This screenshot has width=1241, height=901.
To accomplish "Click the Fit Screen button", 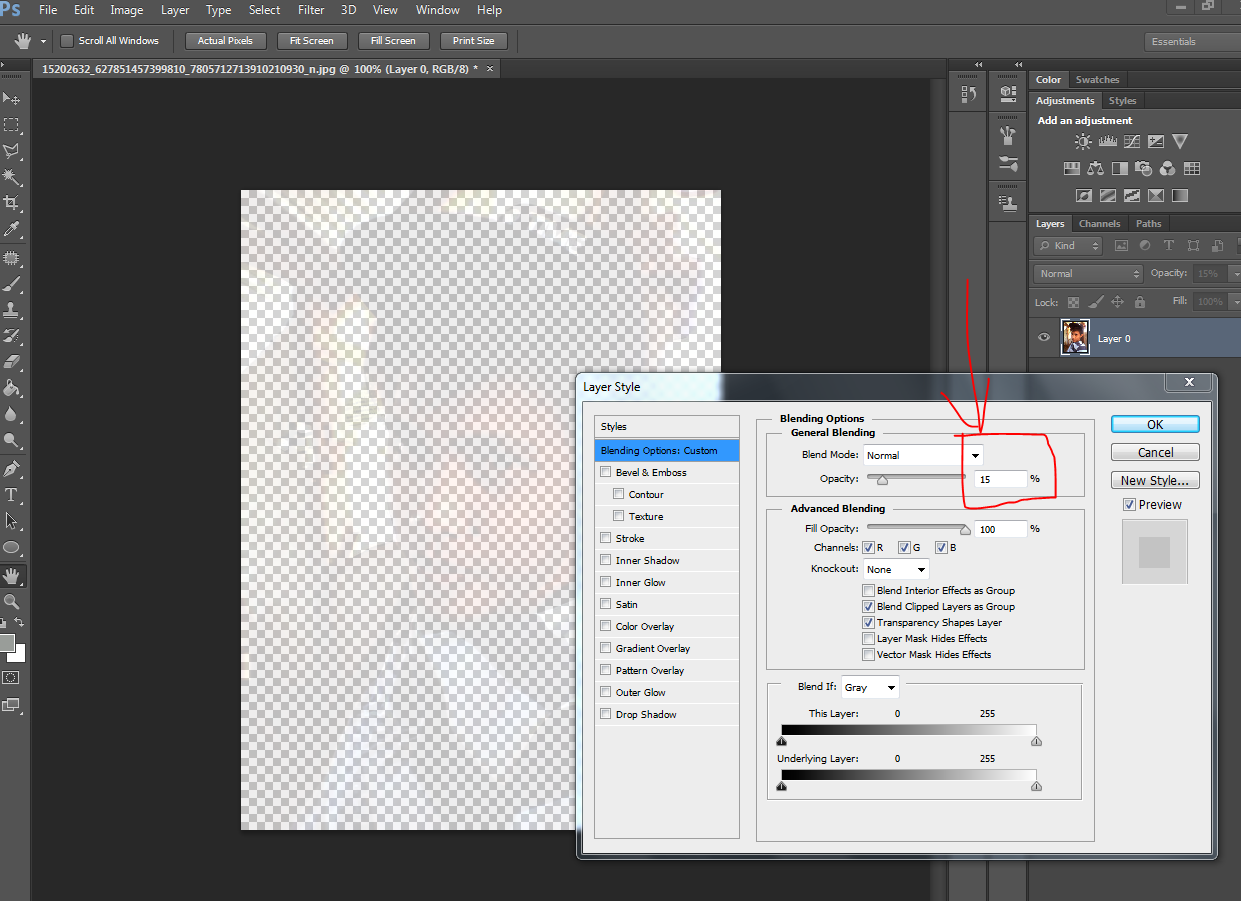I will 312,41.
